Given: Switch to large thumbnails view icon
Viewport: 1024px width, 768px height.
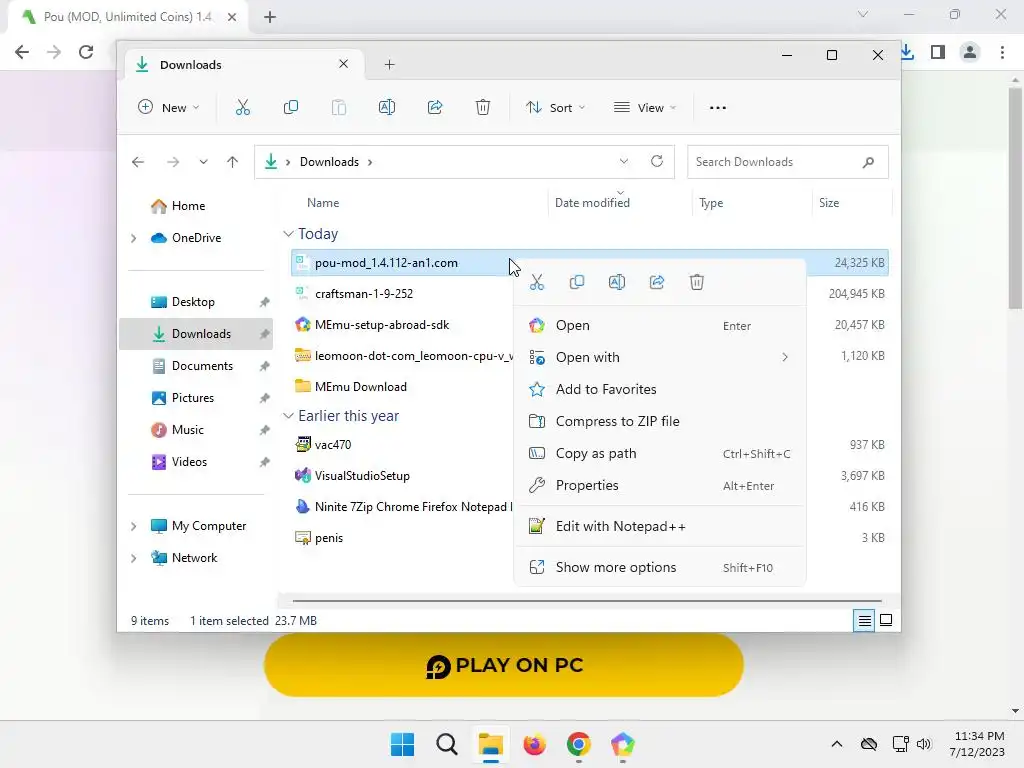Looking at the screenshot, I should (x=886, y=620).
